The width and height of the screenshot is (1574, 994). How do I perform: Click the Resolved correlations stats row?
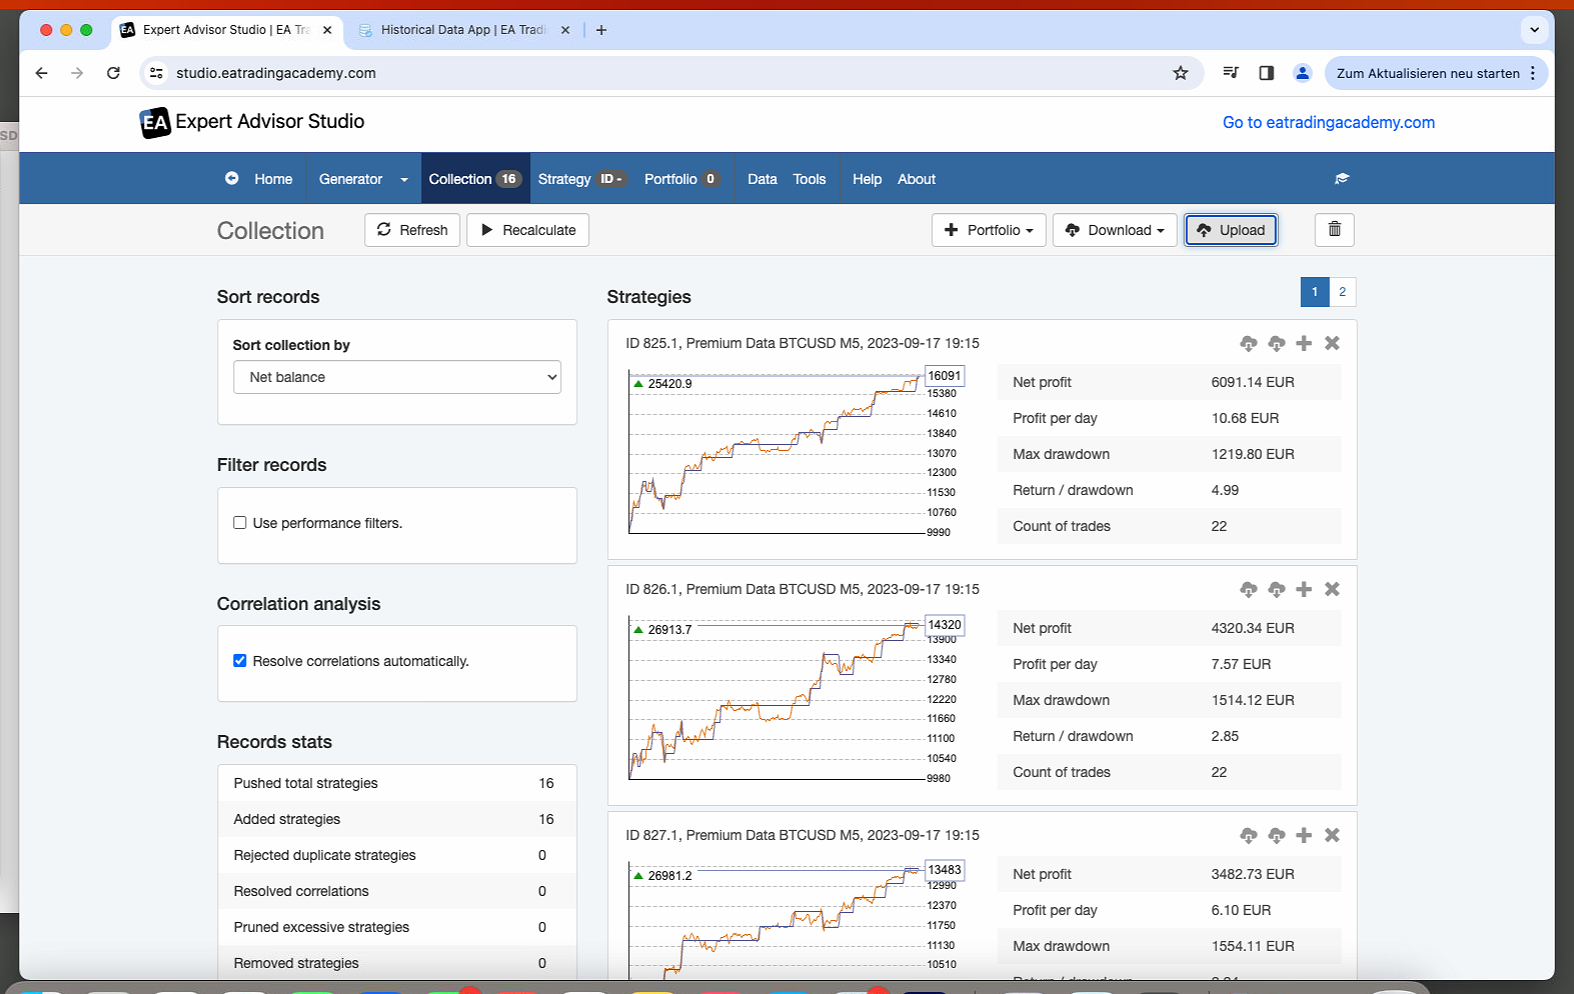point(397,891)
